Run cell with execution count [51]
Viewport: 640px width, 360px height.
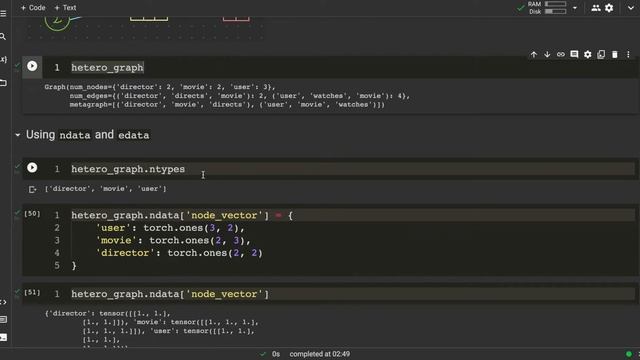tap(32, 293)
